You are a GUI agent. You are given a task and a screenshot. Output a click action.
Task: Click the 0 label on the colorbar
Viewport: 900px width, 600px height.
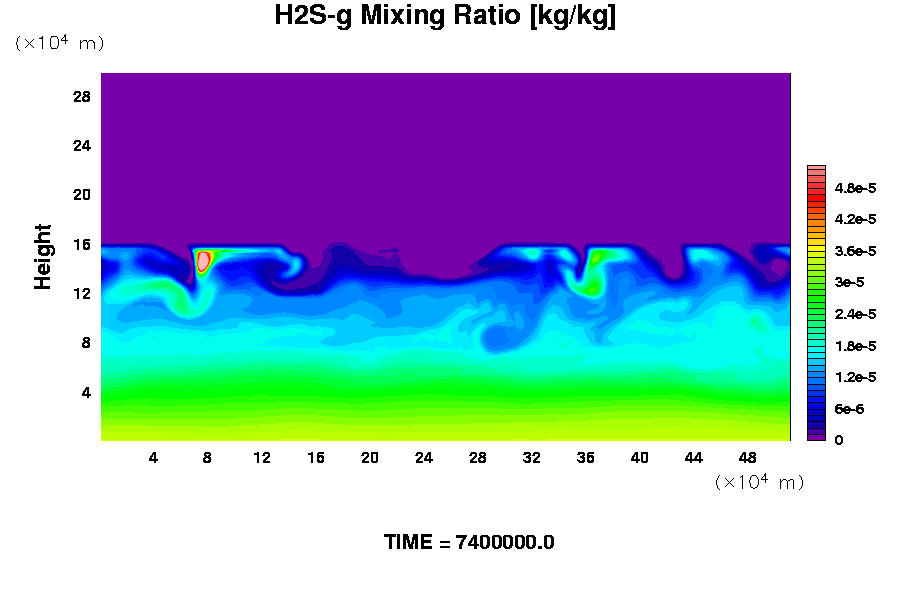[x=838, y=440]
